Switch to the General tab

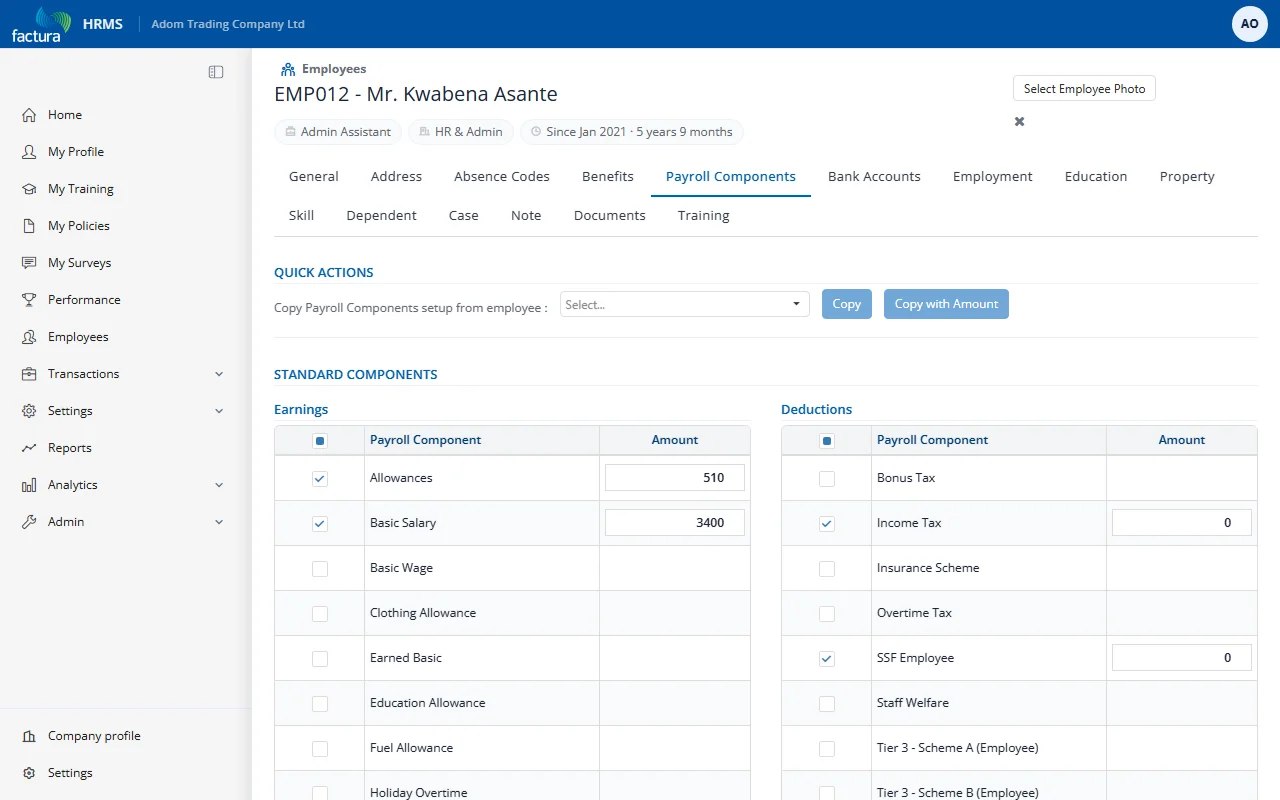(314, 177)
